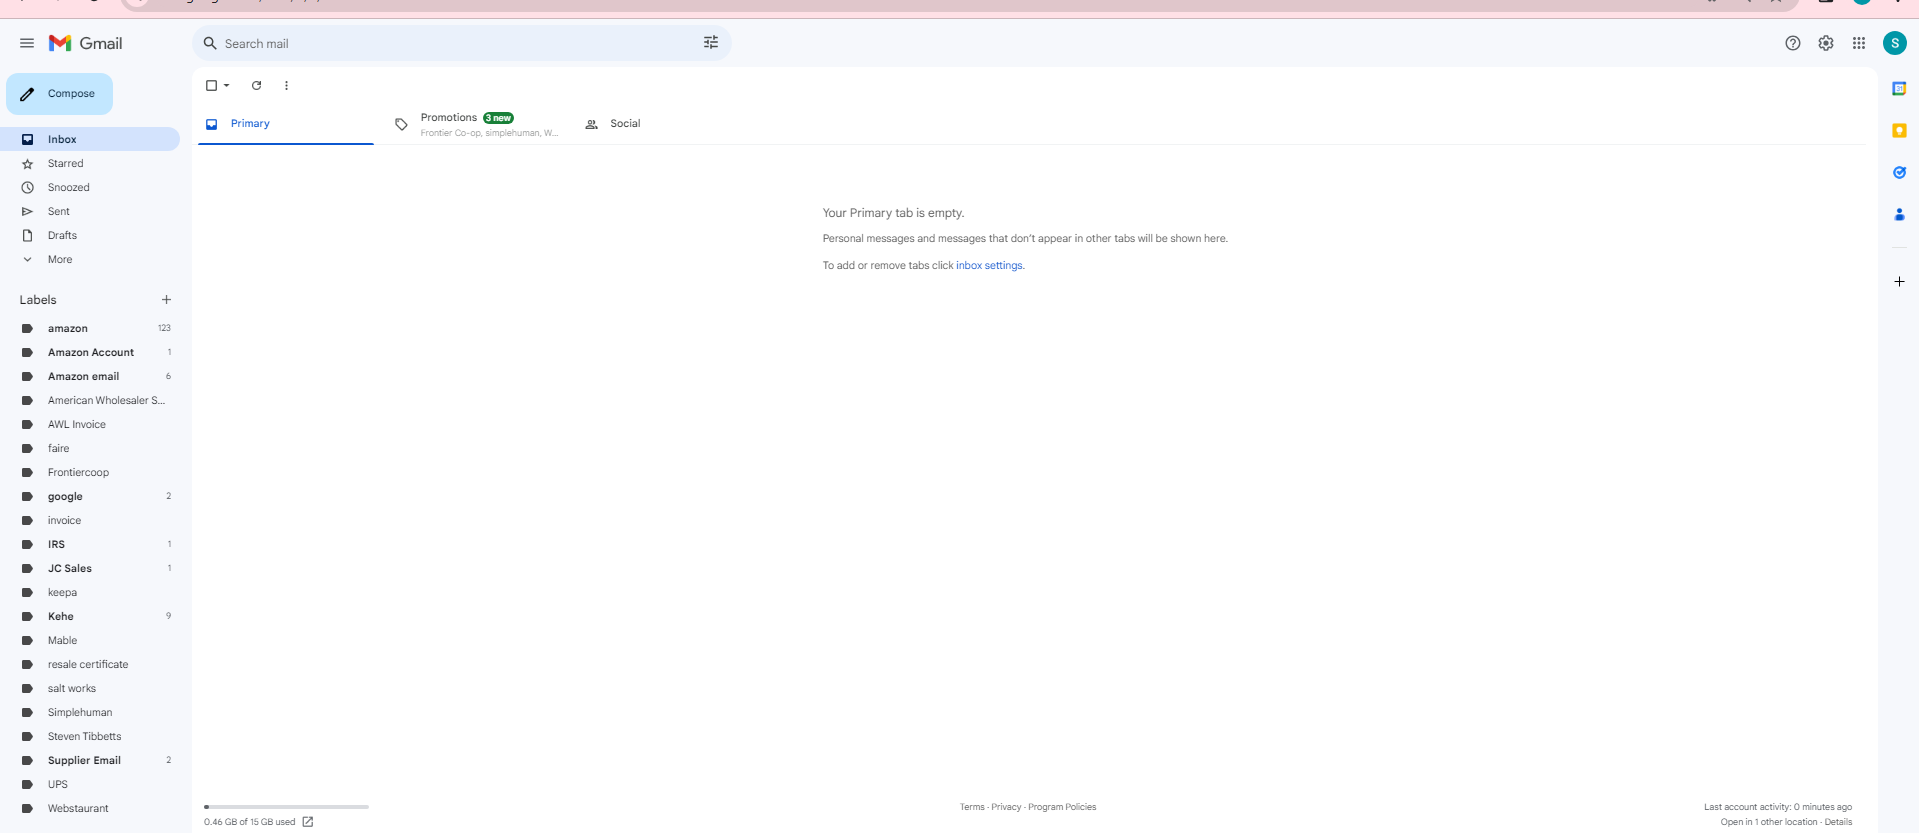The height and width of the screenshot is (833, 1919).
Task: Go to the Inbox folder
Action: click(90, 139)
